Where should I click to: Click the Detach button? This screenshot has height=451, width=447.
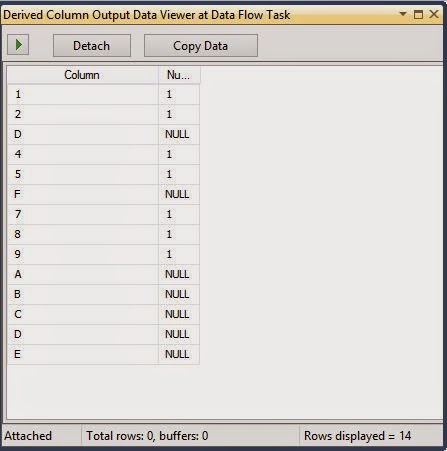click(92, 46)
